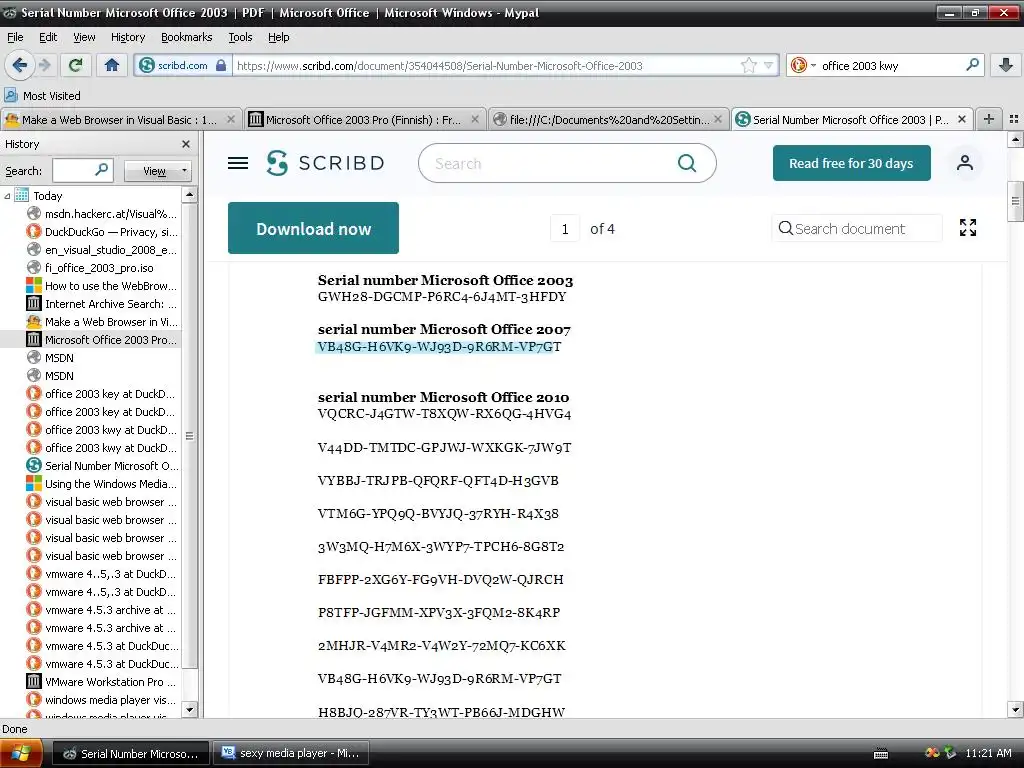The image size is (1024, 768).
Task: Click the padlock site identity icon
Action: [221, 65]
